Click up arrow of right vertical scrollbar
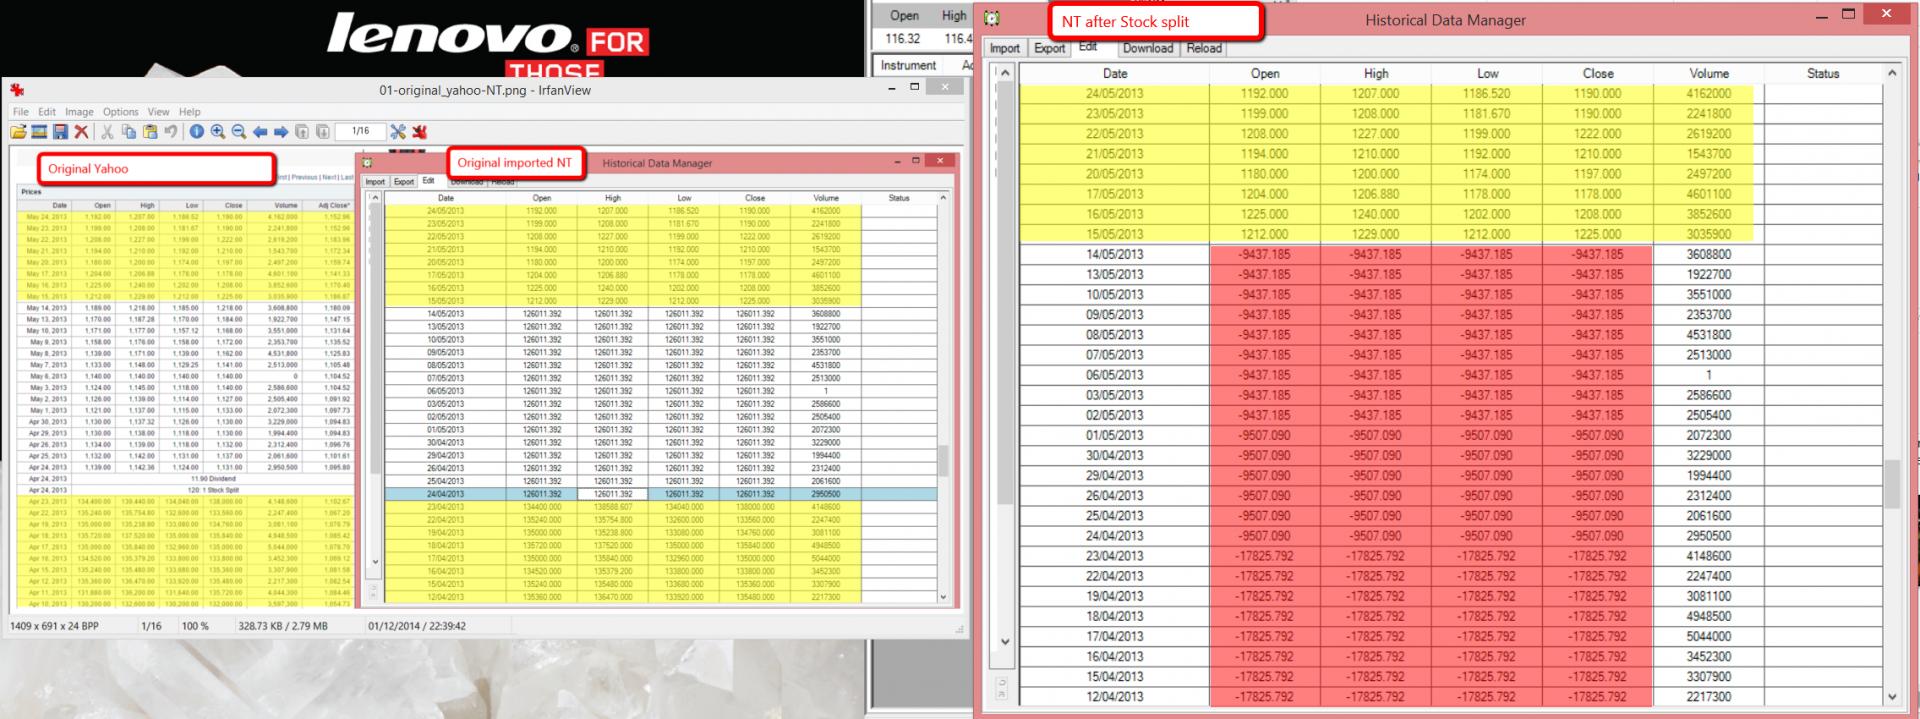Viewport: 1920px width, 719px height. (x=1892, y=73)
